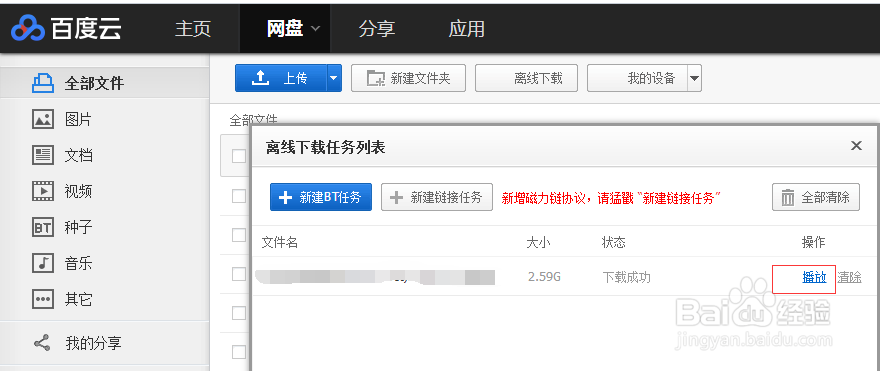Expand the 我的设备 dropdown arrow

click(x=695, y=78)
